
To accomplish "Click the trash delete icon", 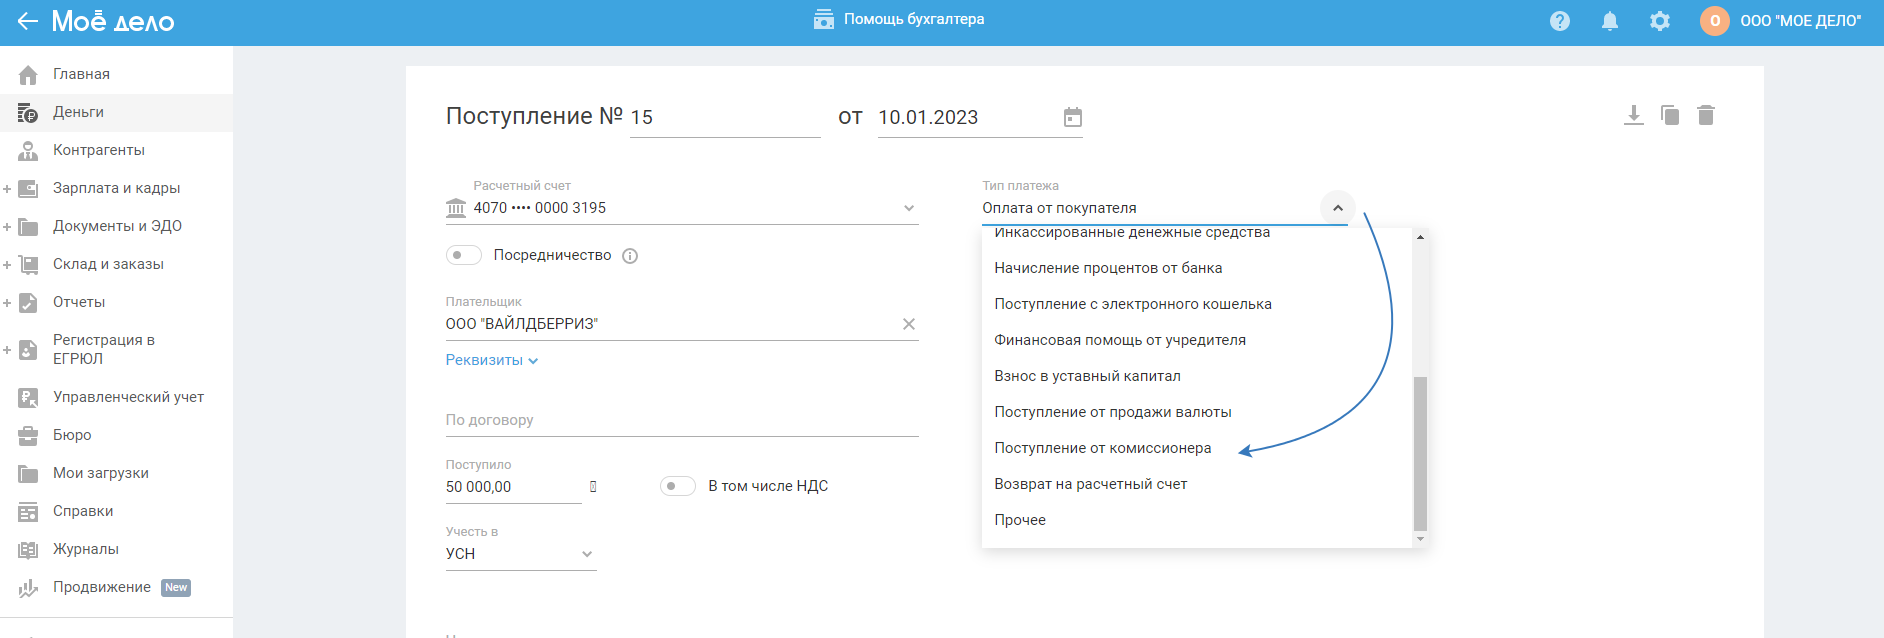I will coord(1706,115).
